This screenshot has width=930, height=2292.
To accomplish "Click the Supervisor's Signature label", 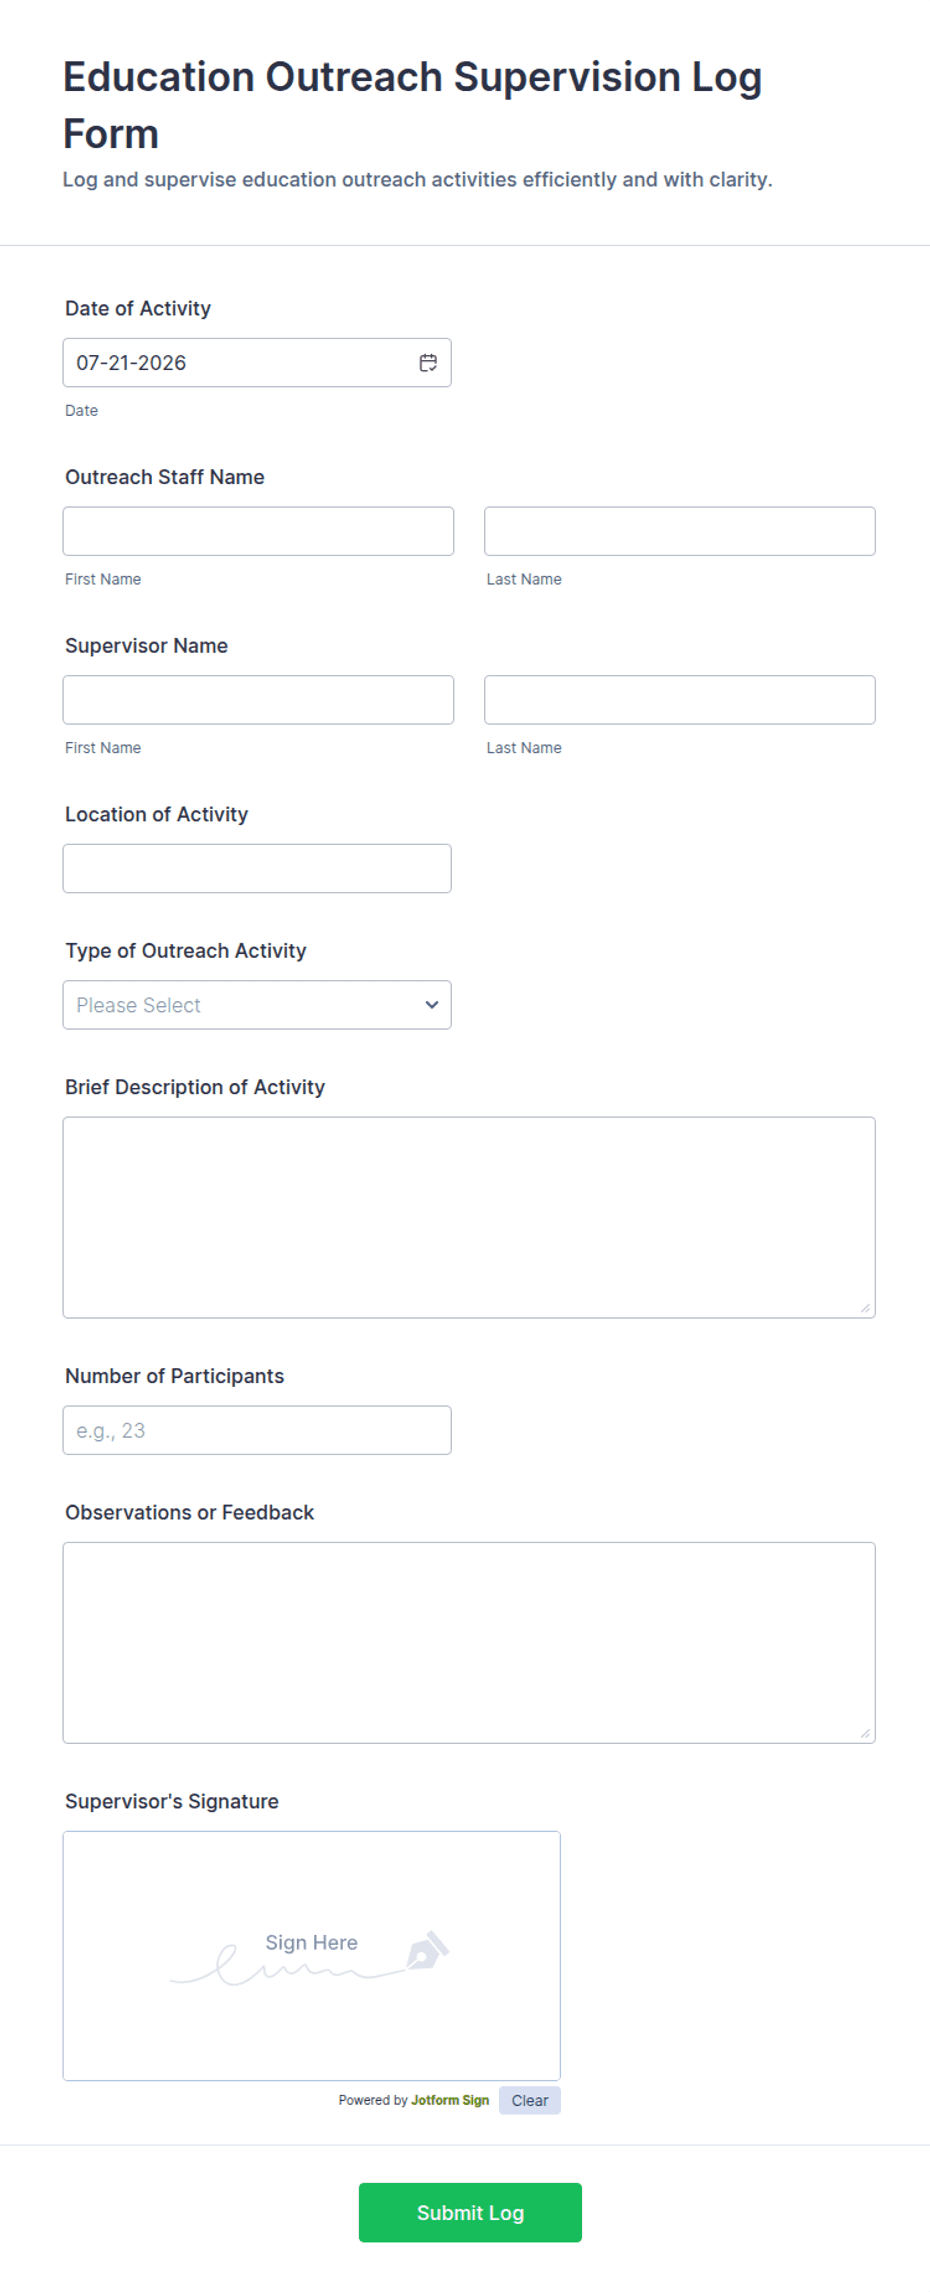I will pyautogui.click(x=172, y=1801).
